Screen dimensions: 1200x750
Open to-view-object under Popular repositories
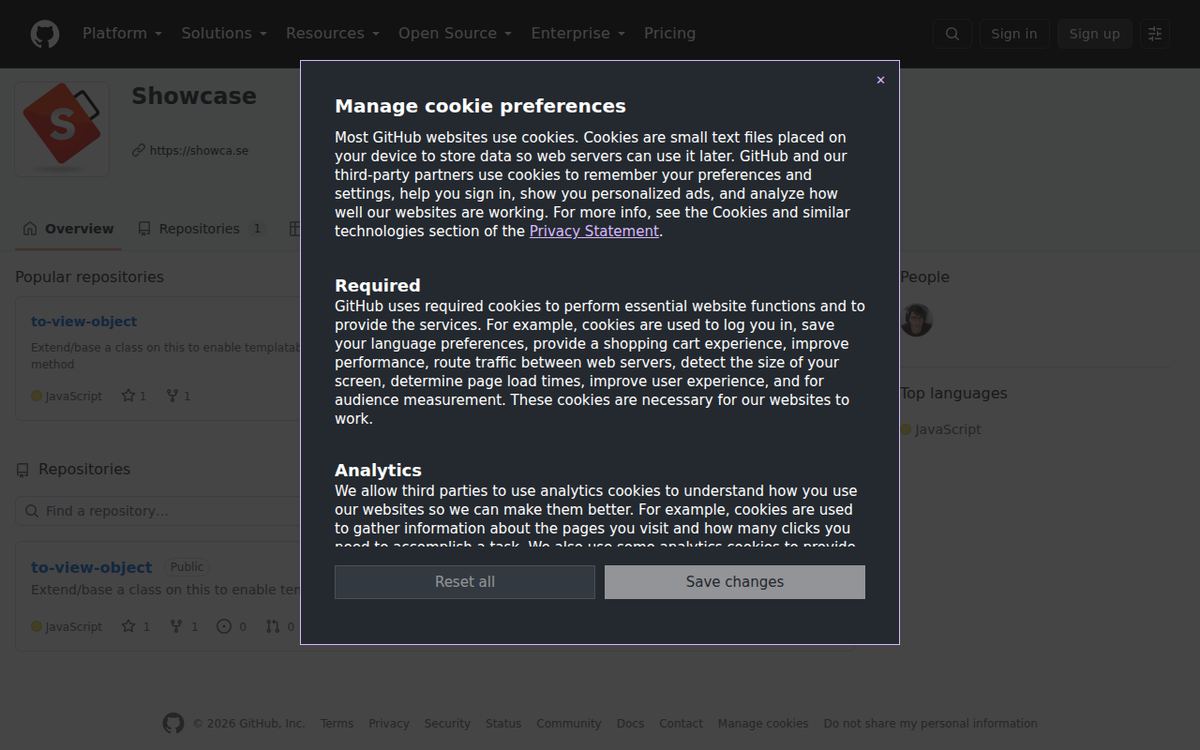pos(84,322)
